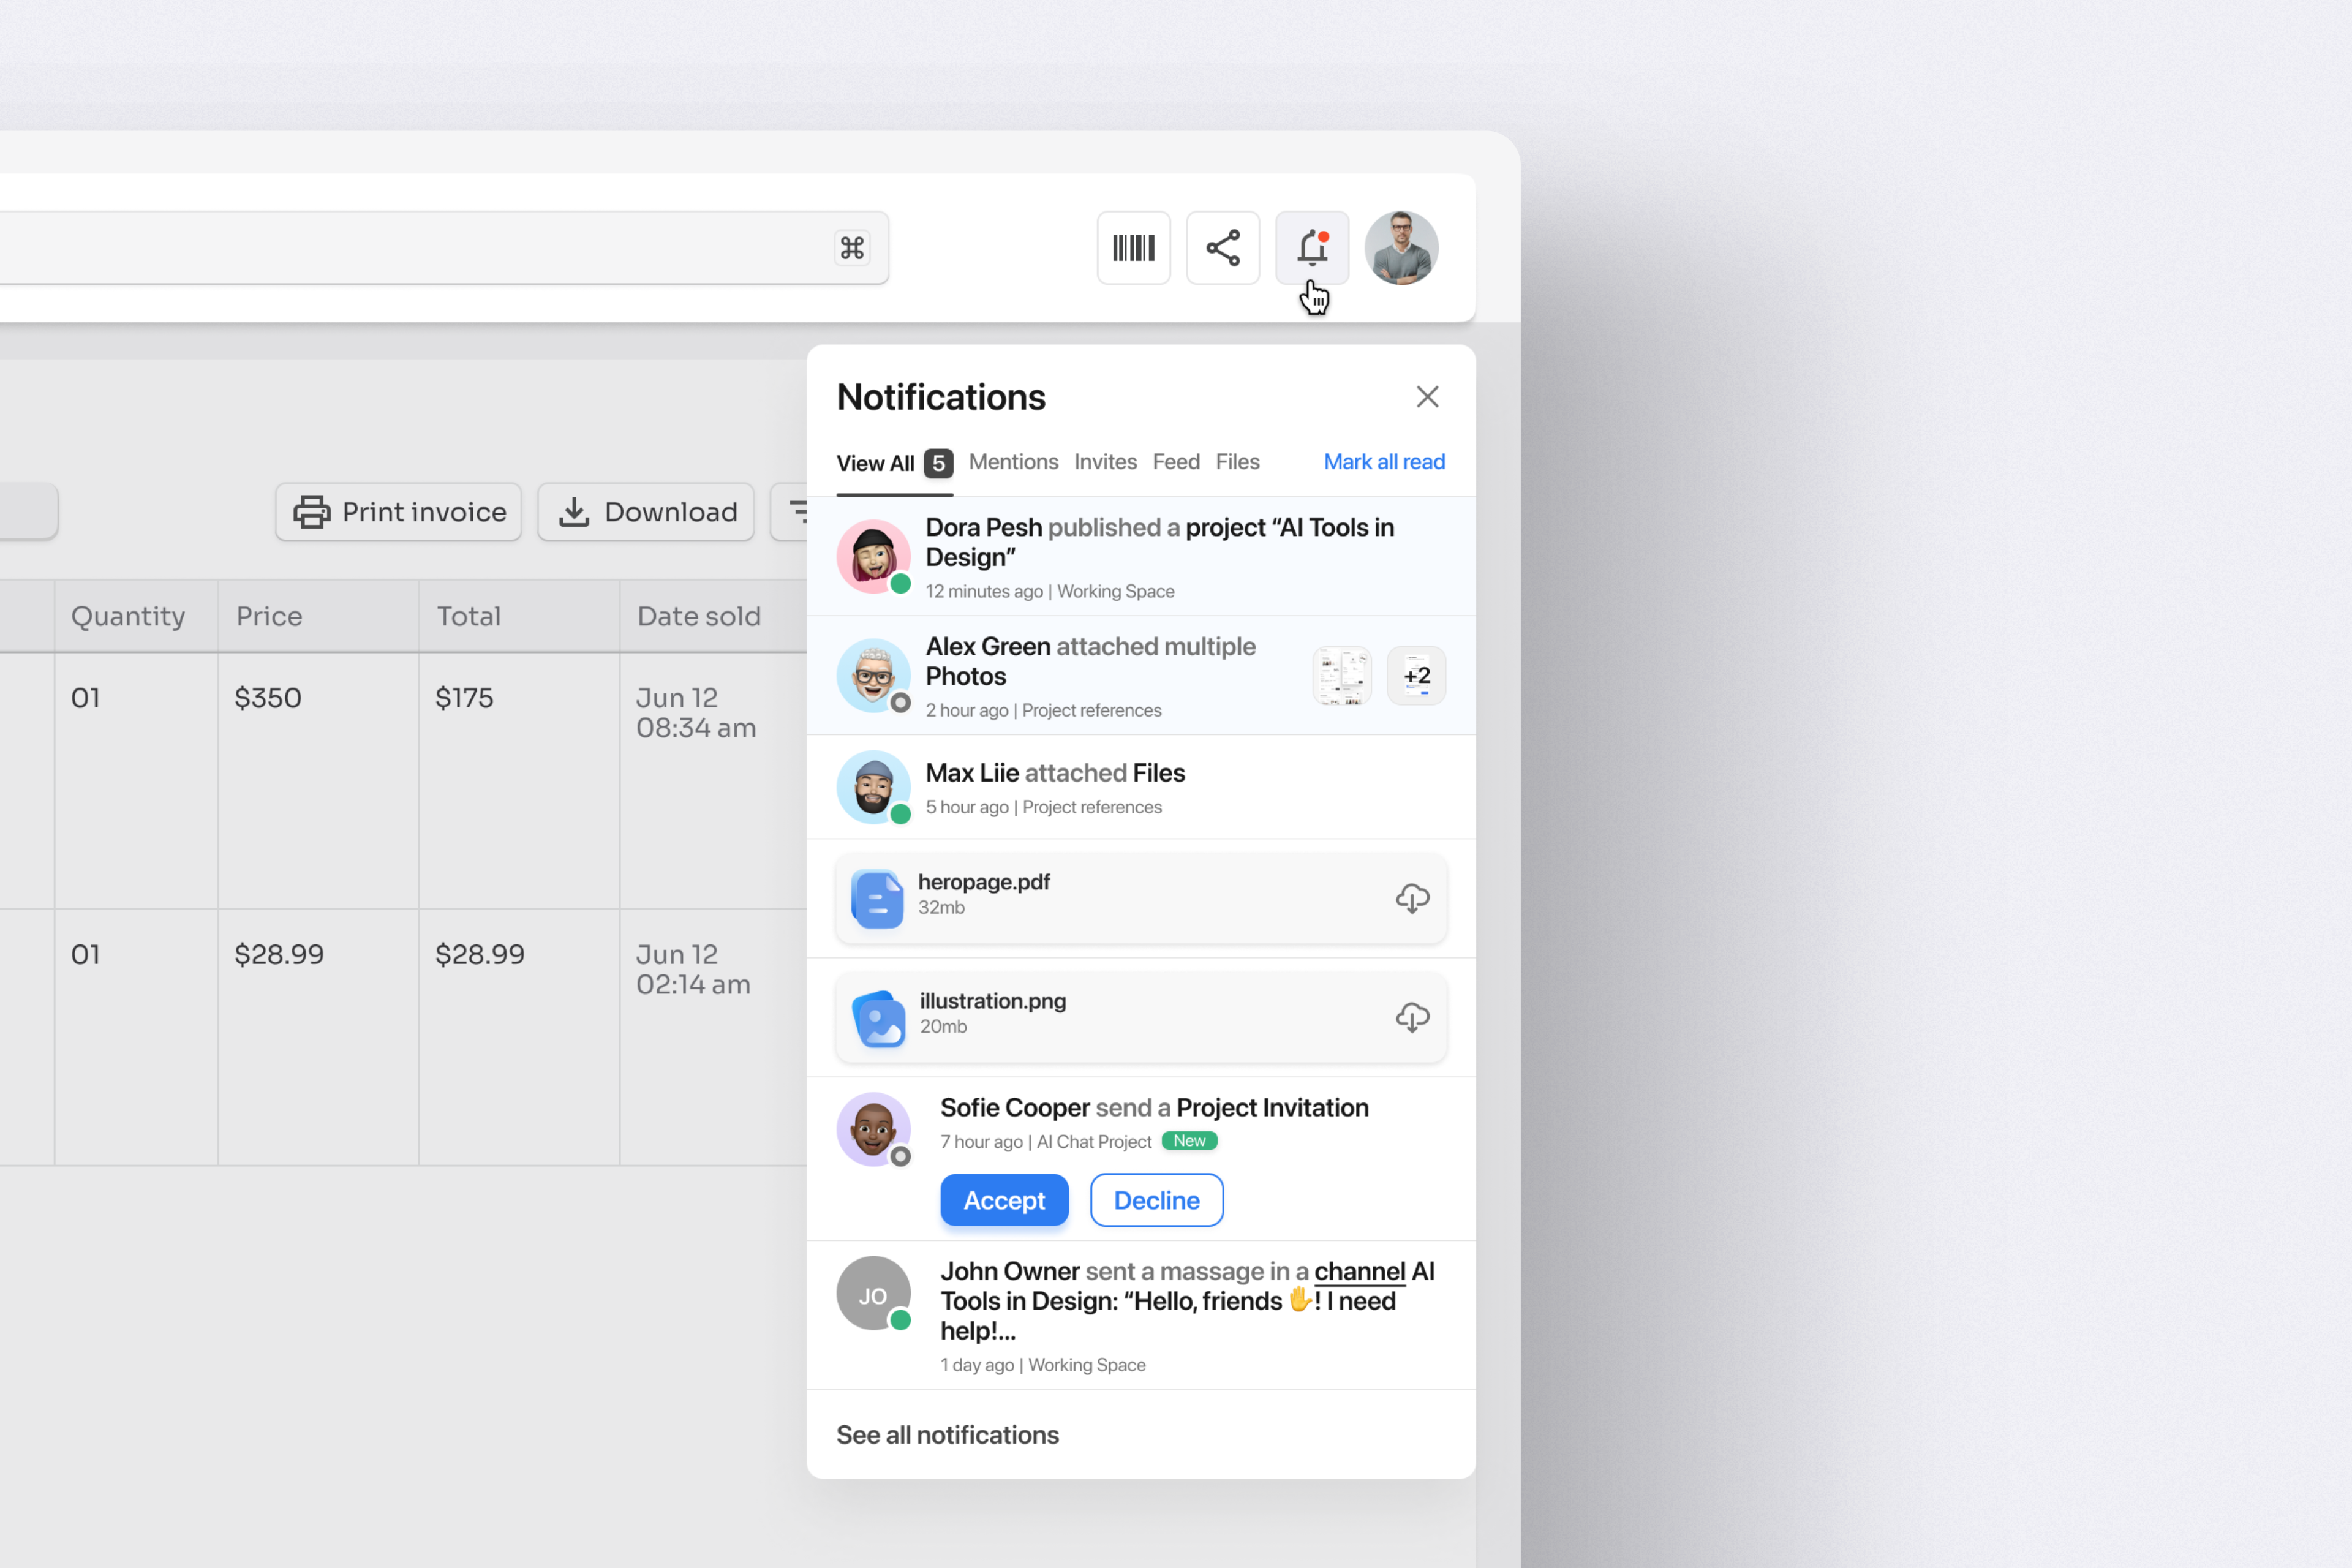This screenshot has height=1568, width=2352.
Task: Open the notifications bell icon
Action: pos(1312,247)
